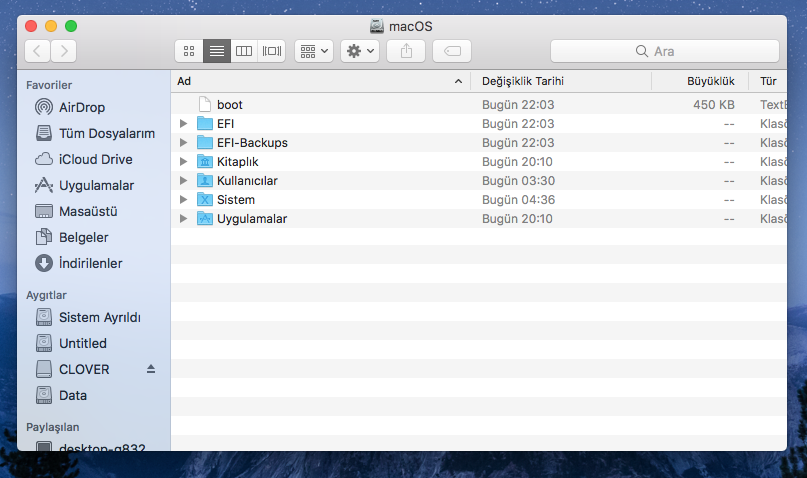Screen dimensions: 807x478
Task: Select list view toggle button
Action: point(216,51)
